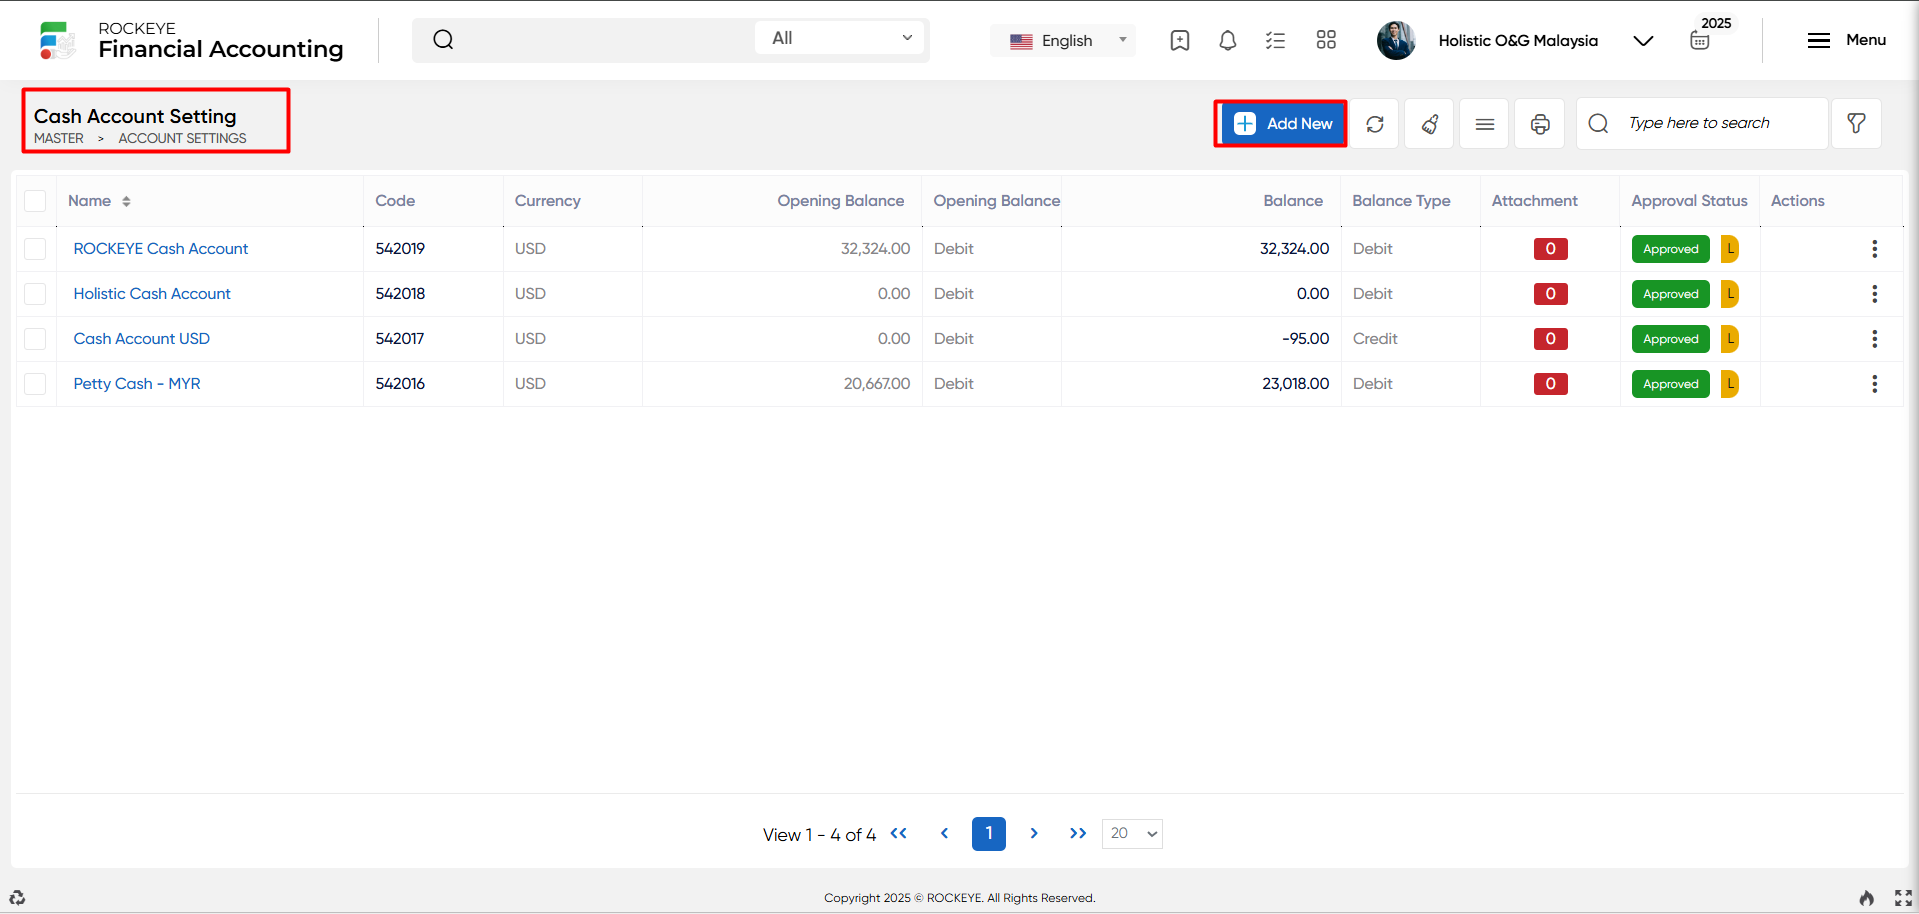Viewport: 1919px width, 914px height.
Task: Open the Holistic Cash Account link
Action: click(152, 294)
